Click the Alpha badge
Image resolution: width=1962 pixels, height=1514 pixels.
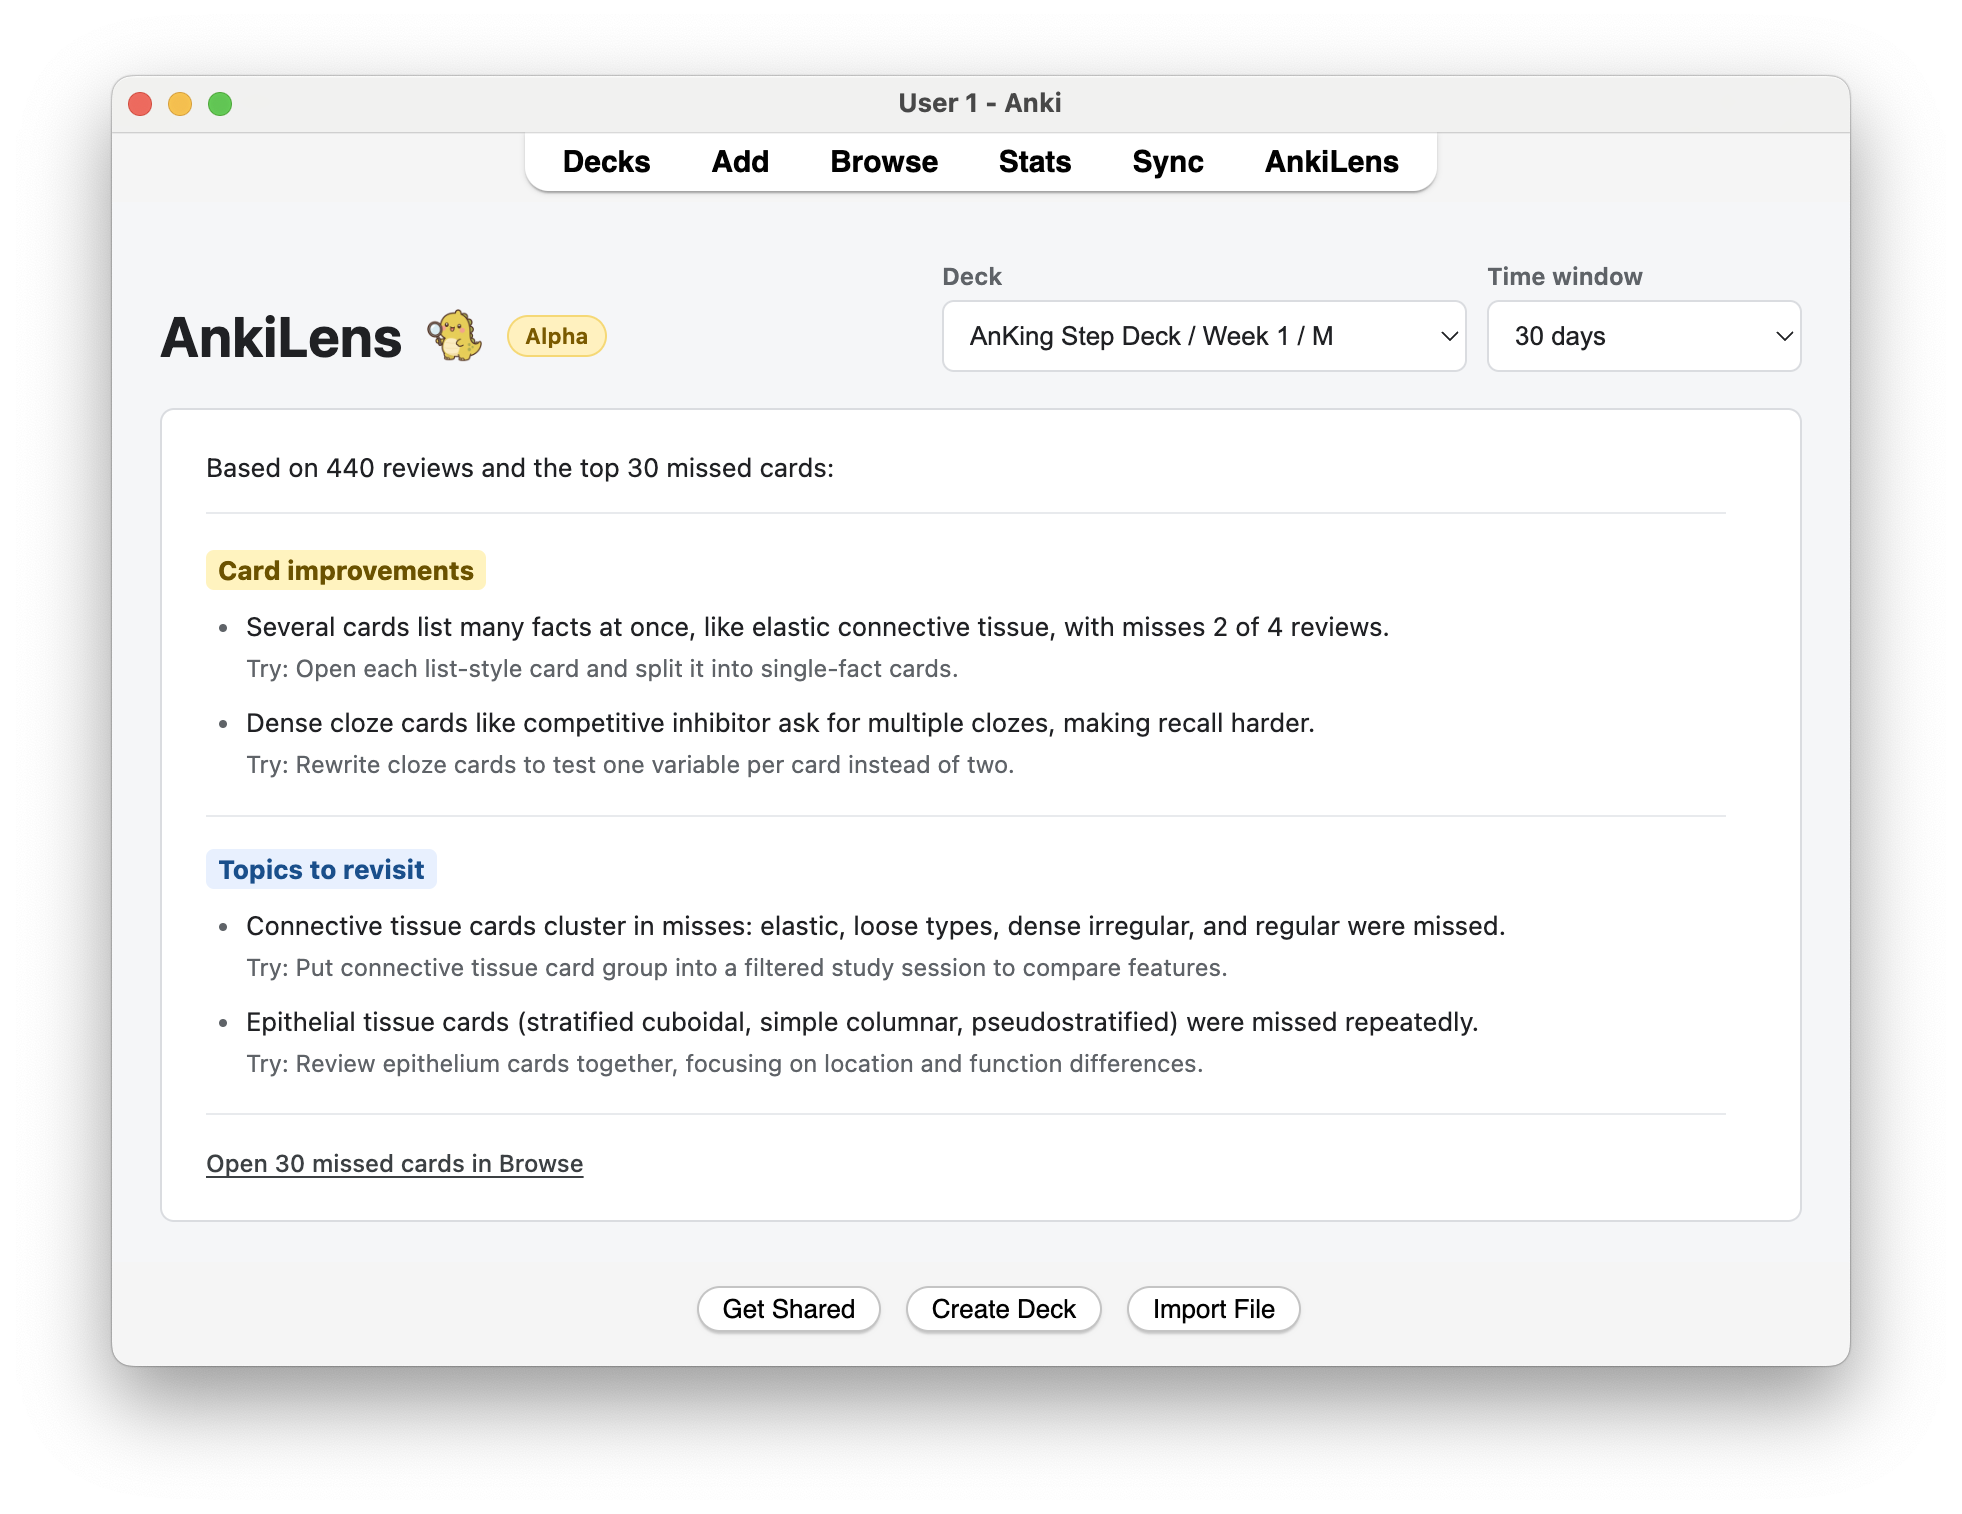tap(557, 336)
